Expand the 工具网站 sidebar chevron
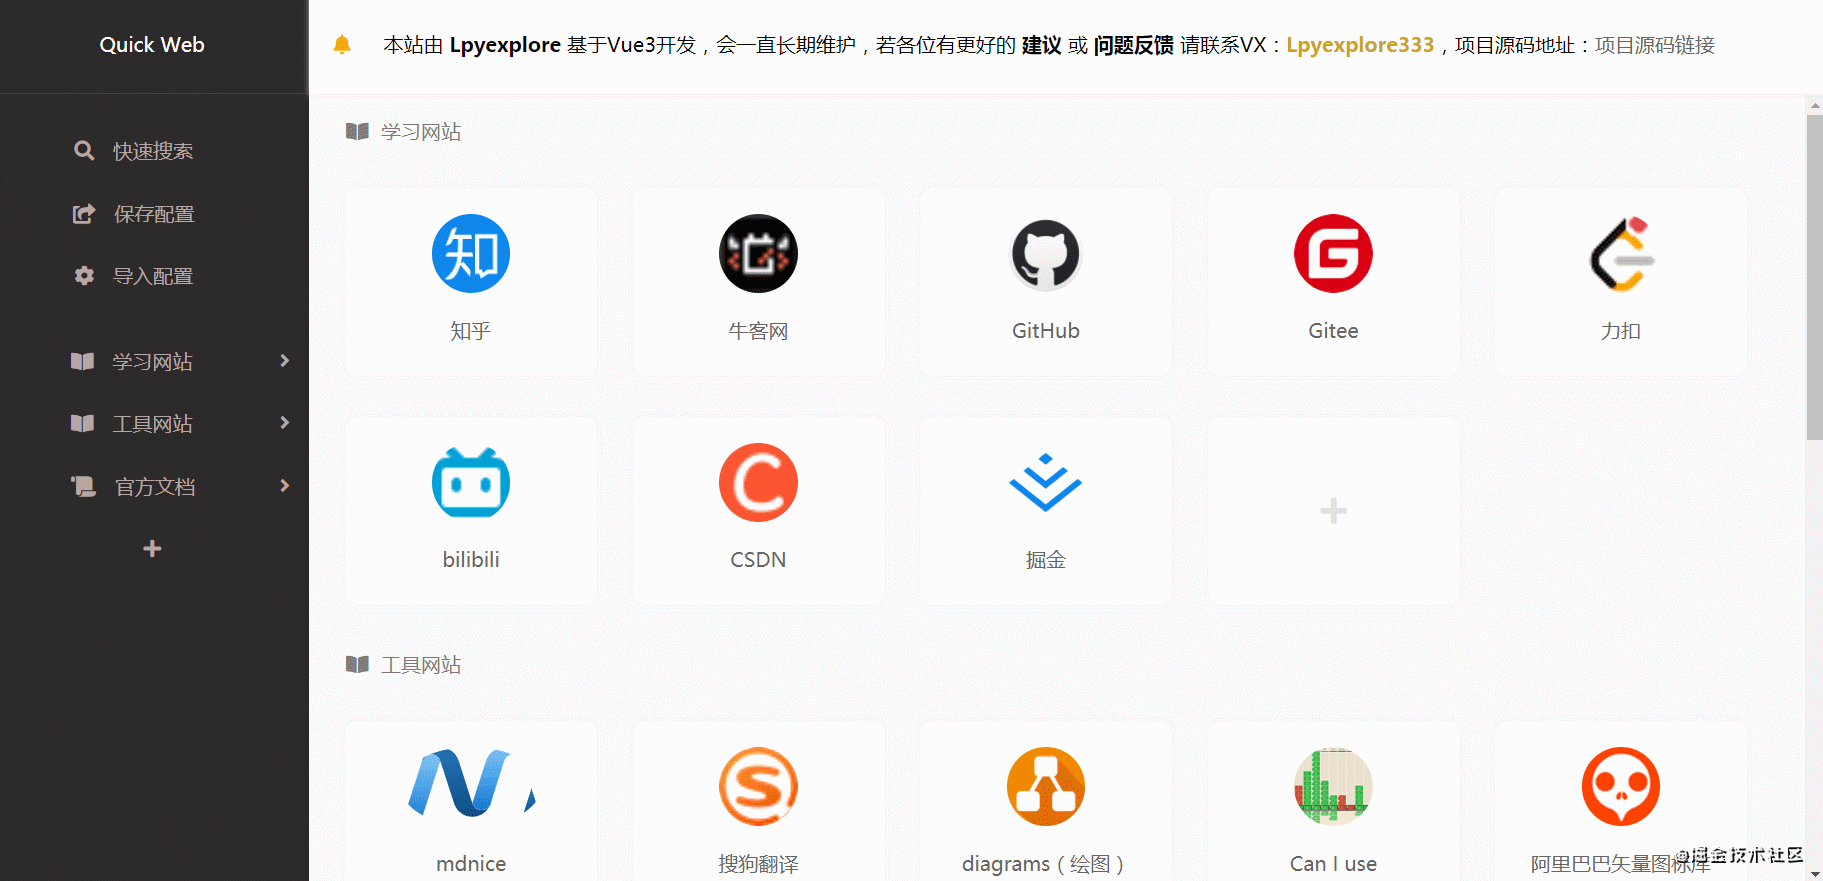1823x881 pixels. 285,423
